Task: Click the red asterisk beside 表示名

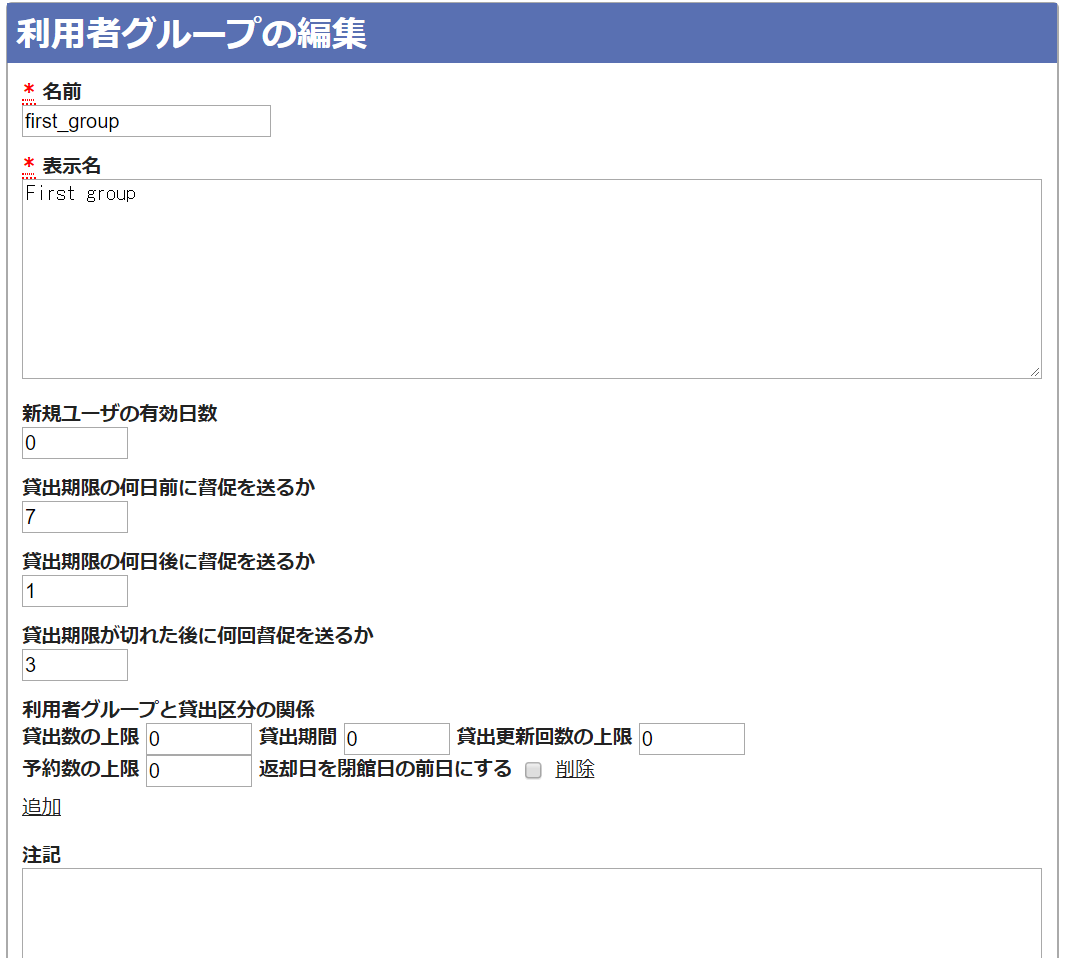Action: tap(29, 165)
